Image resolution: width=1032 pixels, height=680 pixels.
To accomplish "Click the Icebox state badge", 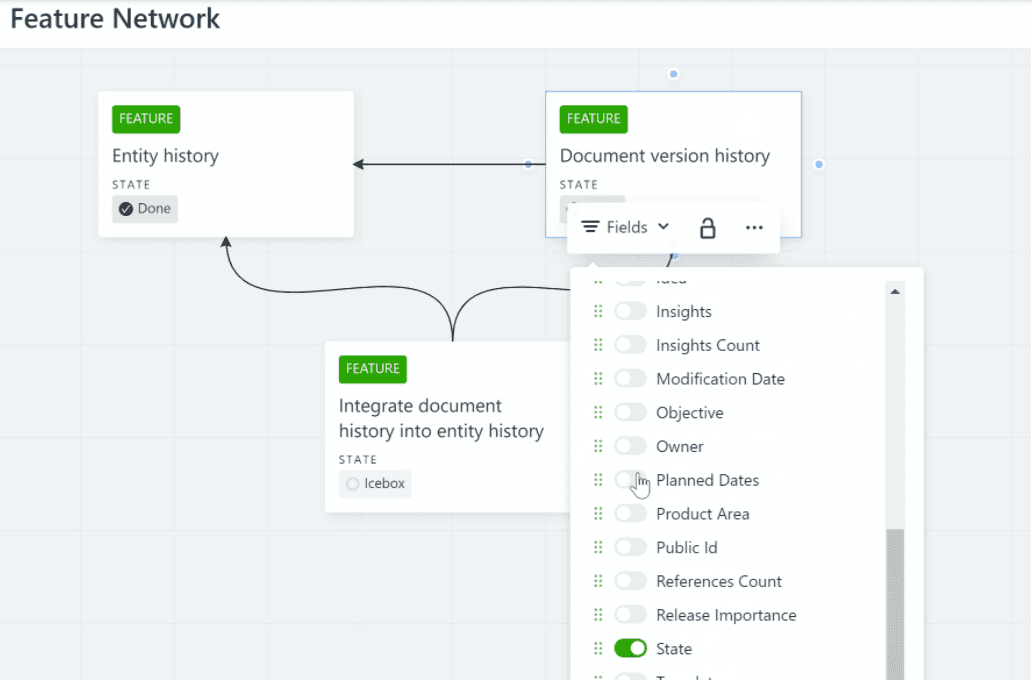I will 375,484.
